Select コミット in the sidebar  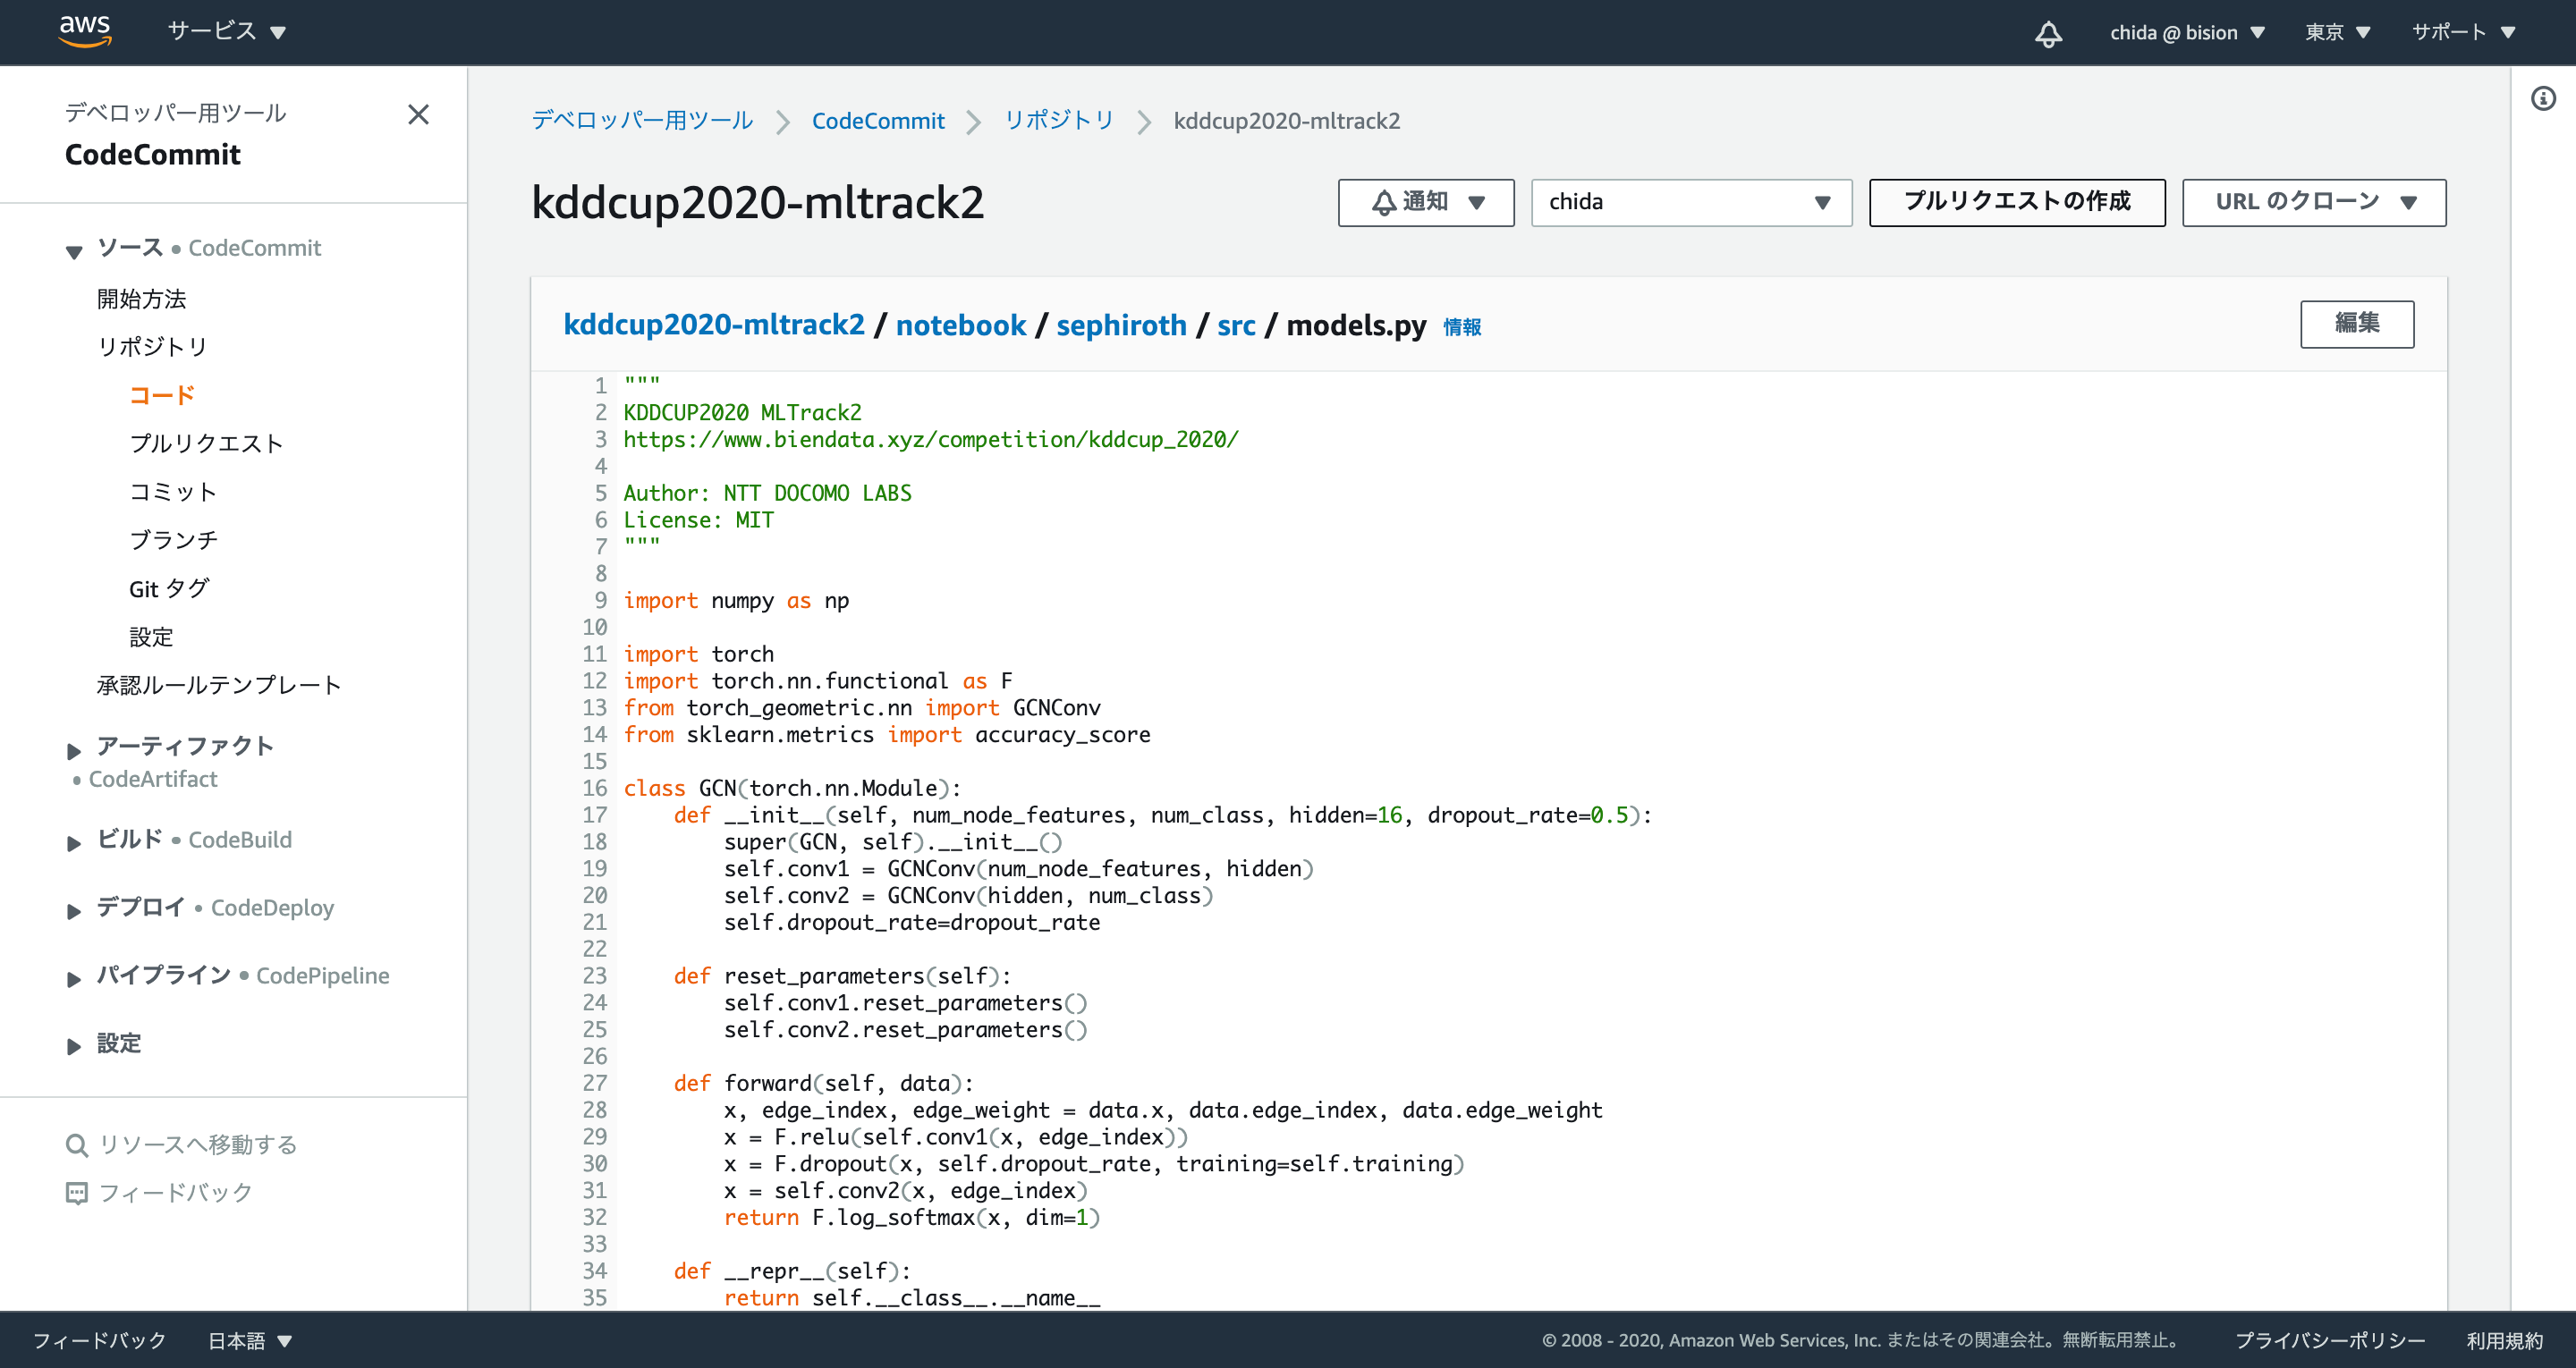click(x=173, y=492)
